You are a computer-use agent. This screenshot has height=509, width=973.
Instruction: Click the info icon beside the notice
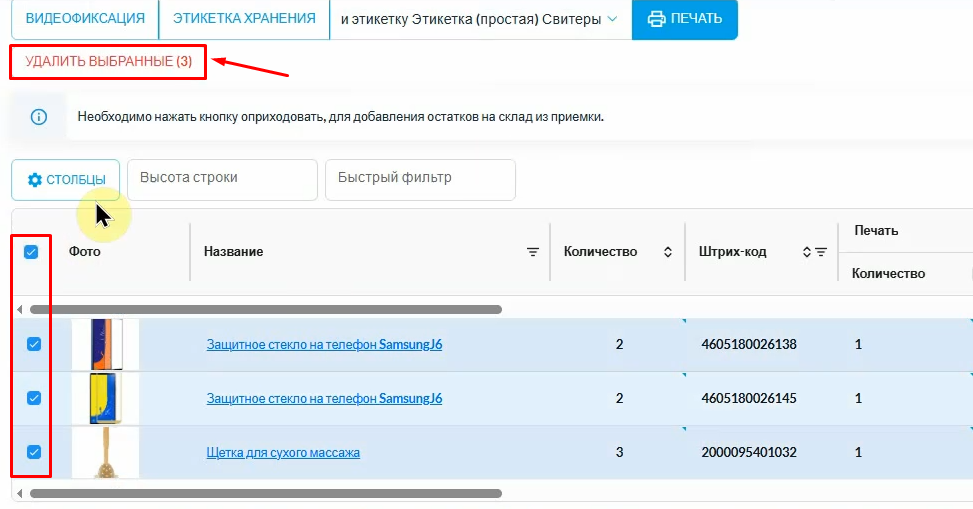tap(39, 117)
